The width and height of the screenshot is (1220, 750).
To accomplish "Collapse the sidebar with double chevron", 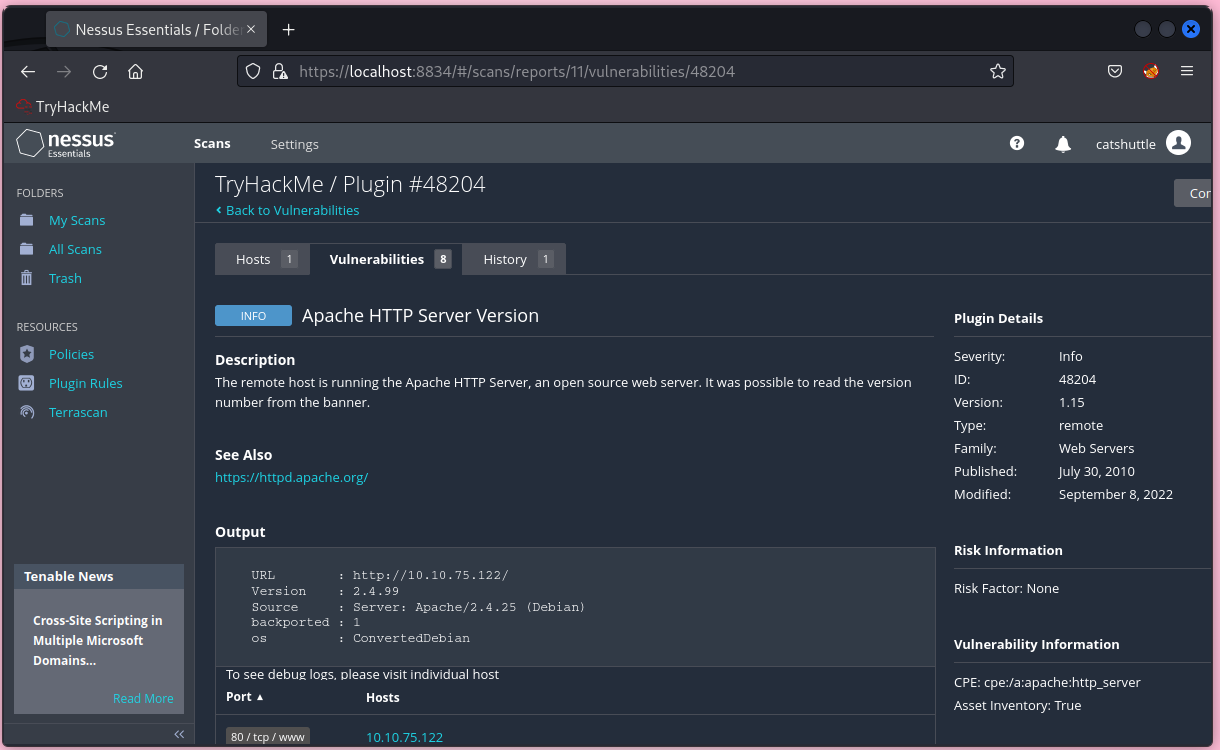I will click(x=179, y=734).
